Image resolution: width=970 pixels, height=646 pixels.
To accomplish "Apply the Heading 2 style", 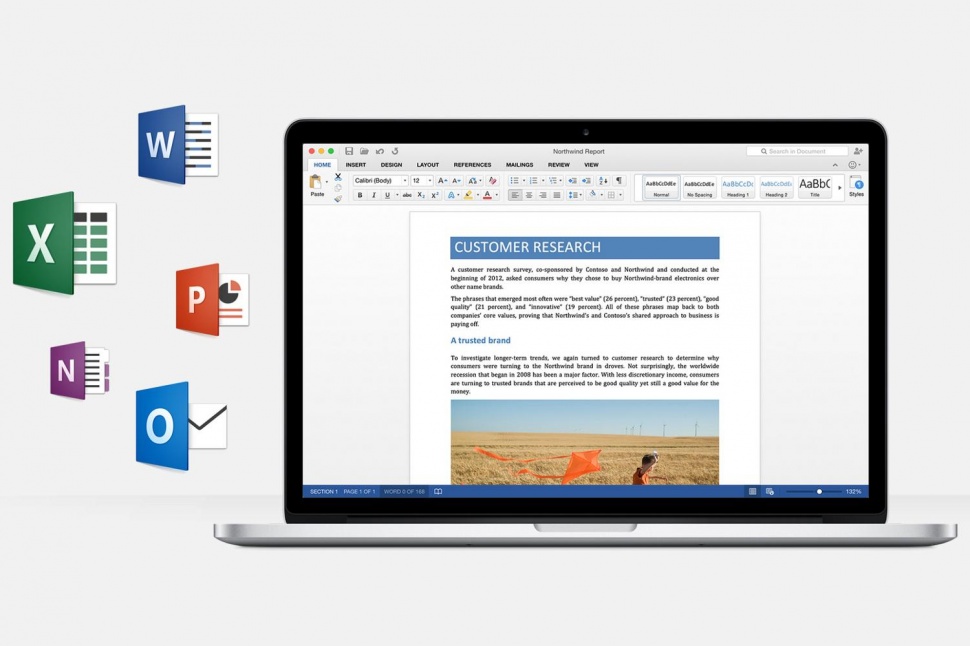I will pos(776,187).
